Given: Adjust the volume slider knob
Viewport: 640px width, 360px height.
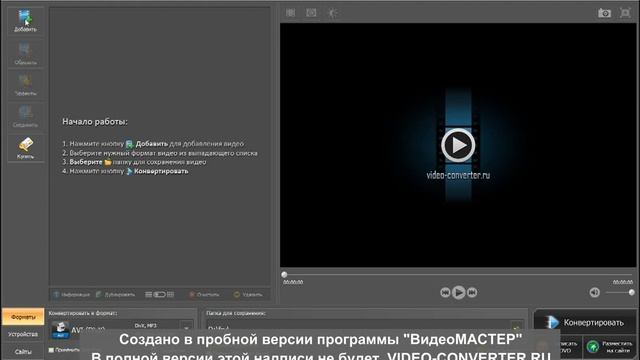Looking at the screenshot, I should pyautogui.click(x=631, y=292).
